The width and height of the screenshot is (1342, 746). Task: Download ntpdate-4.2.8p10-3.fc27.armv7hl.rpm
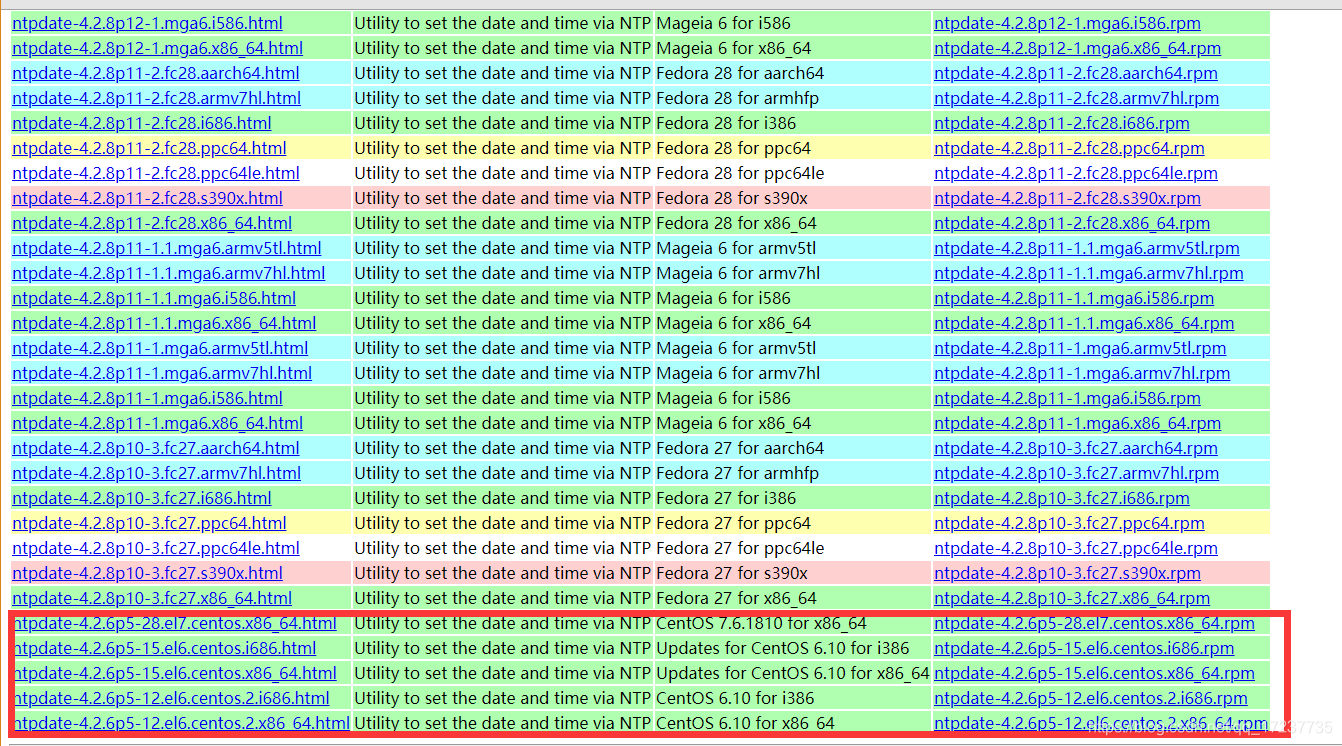click(x=1076, y=473)
